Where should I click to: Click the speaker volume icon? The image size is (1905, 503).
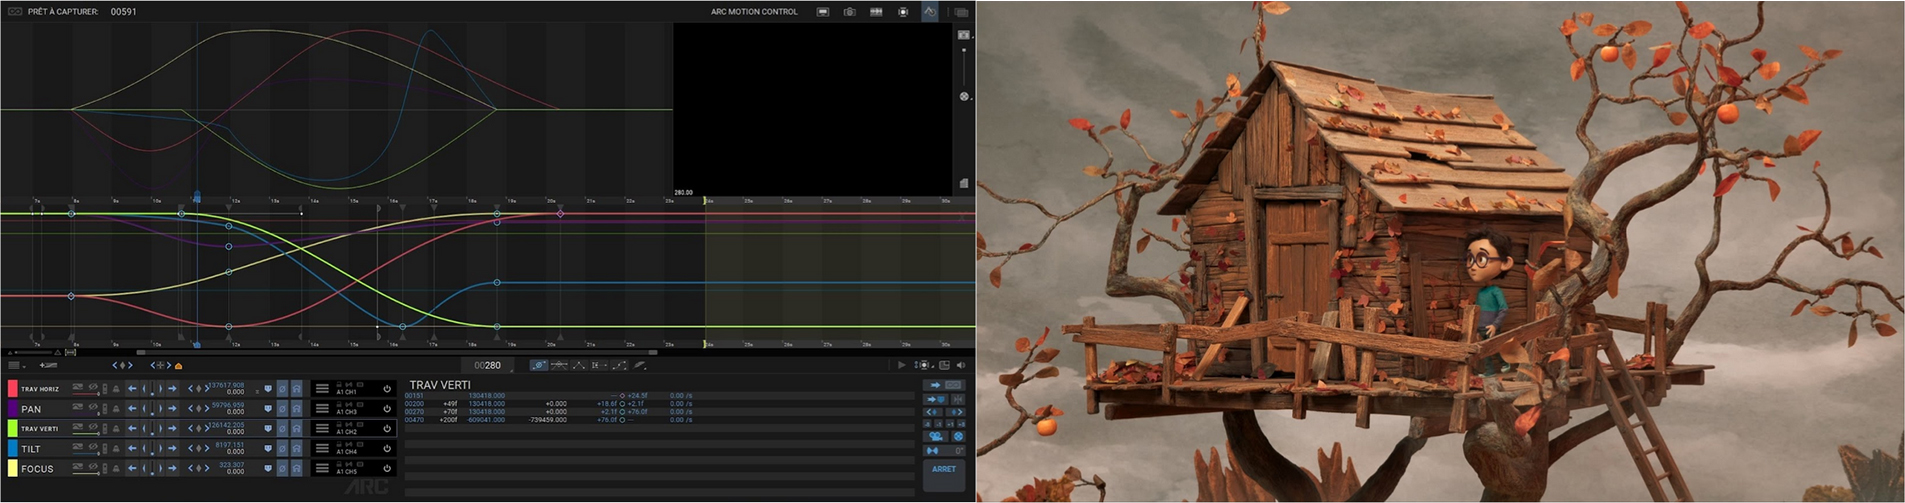click(960, 365)
